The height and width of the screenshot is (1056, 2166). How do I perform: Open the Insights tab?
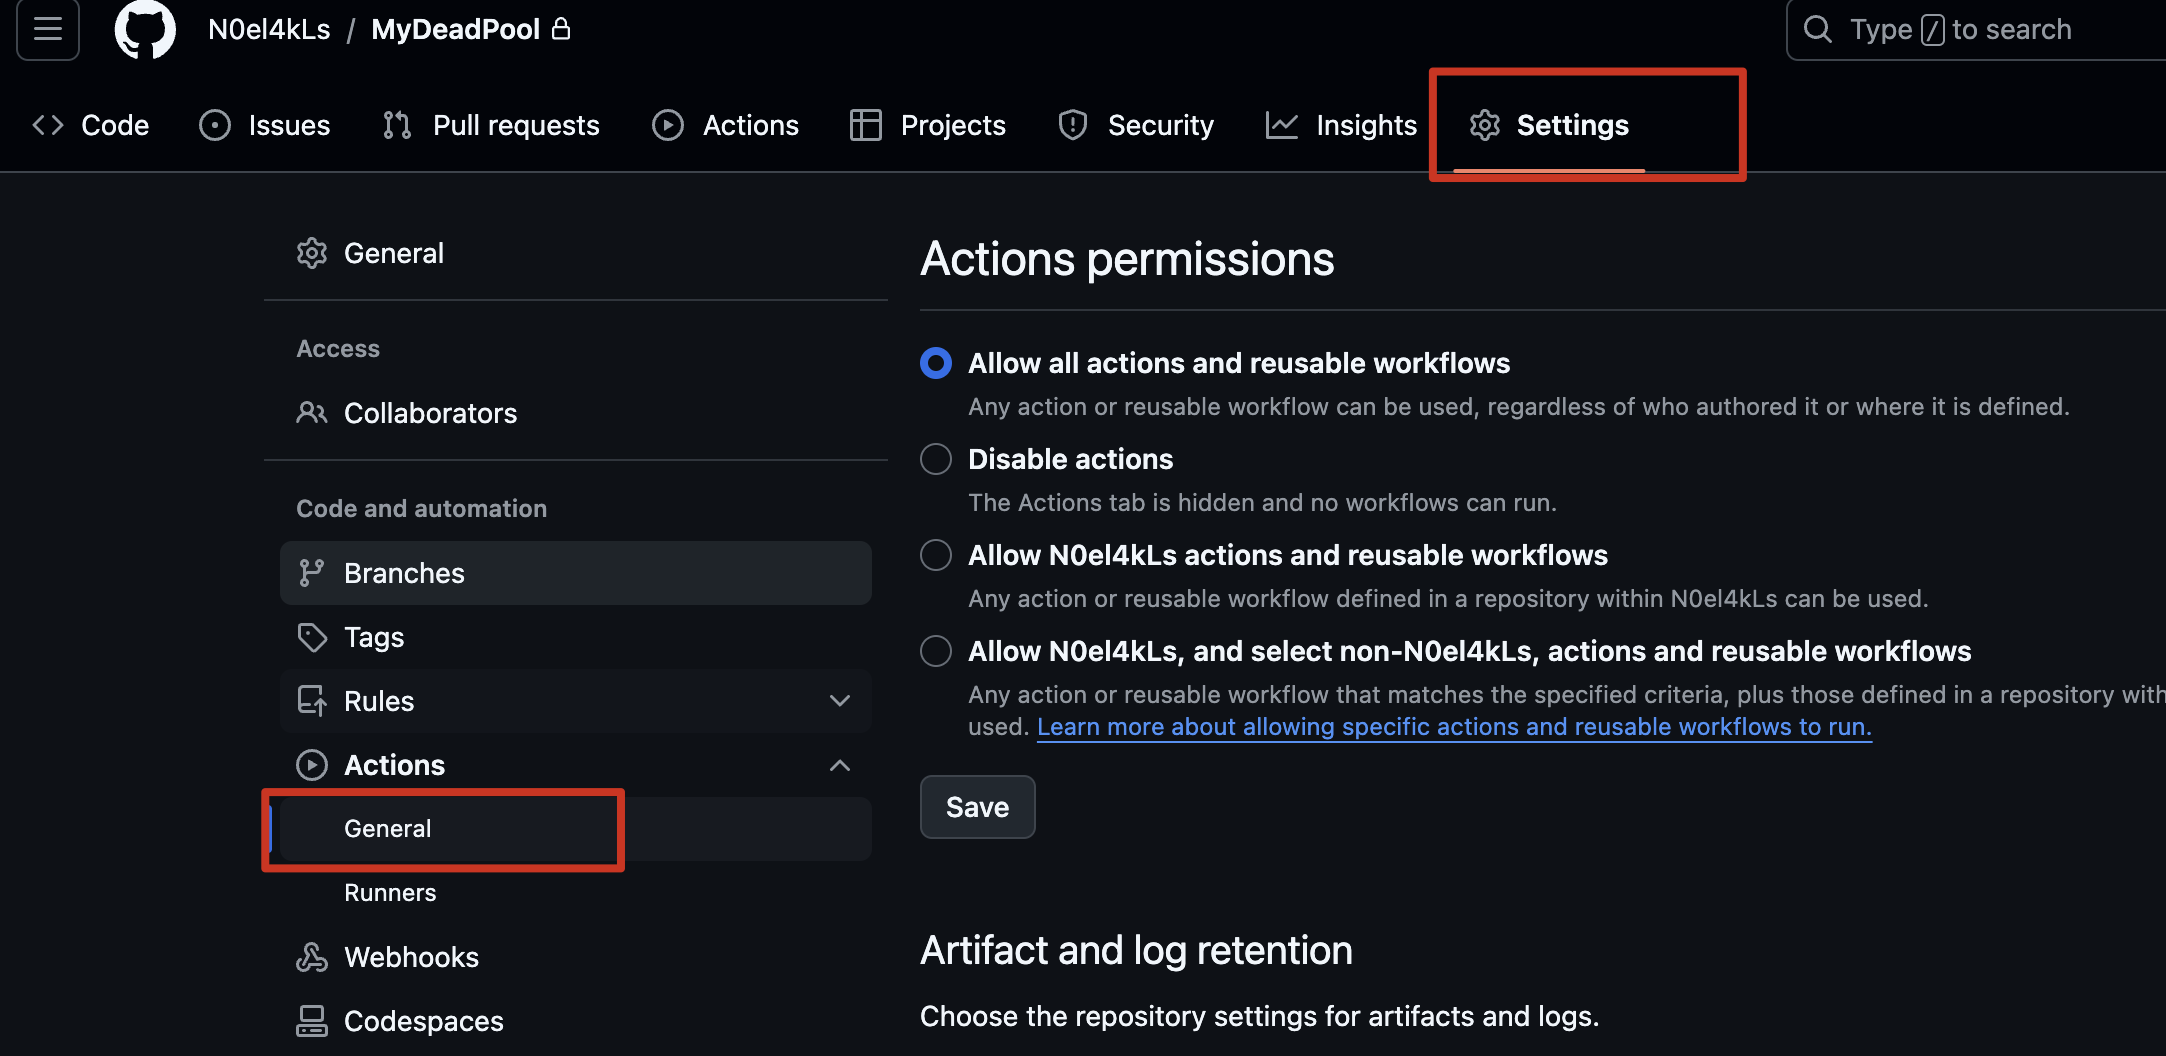coord(1341,125)
